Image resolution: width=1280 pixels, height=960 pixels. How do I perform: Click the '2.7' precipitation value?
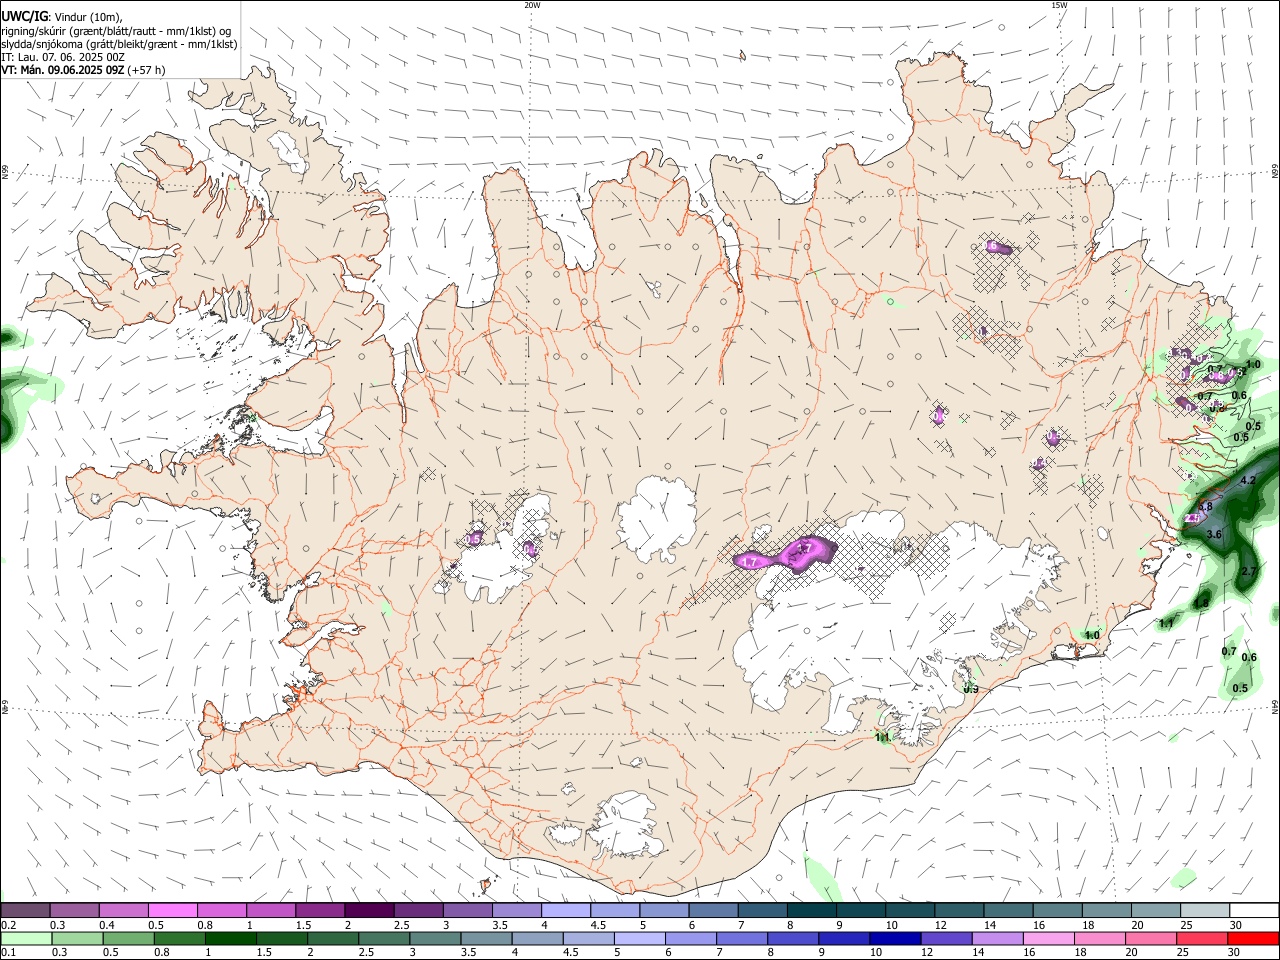point(1248,571)
